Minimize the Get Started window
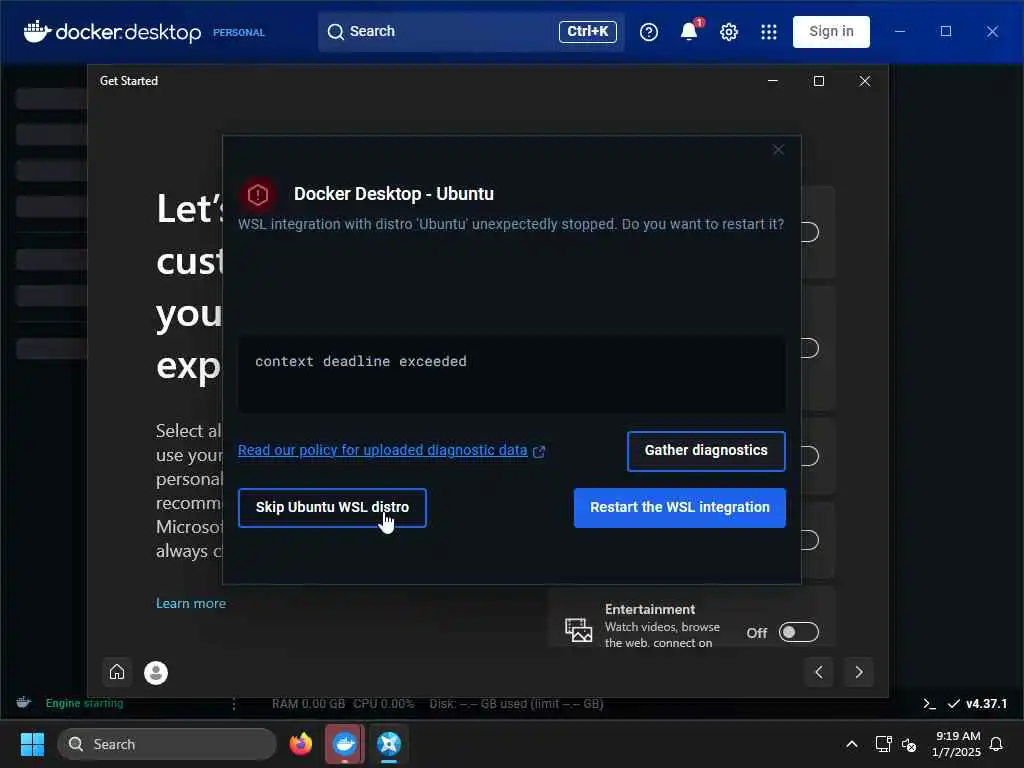Image resolution: width=1024 pixels, height=768 pixels. click(773, 81)
